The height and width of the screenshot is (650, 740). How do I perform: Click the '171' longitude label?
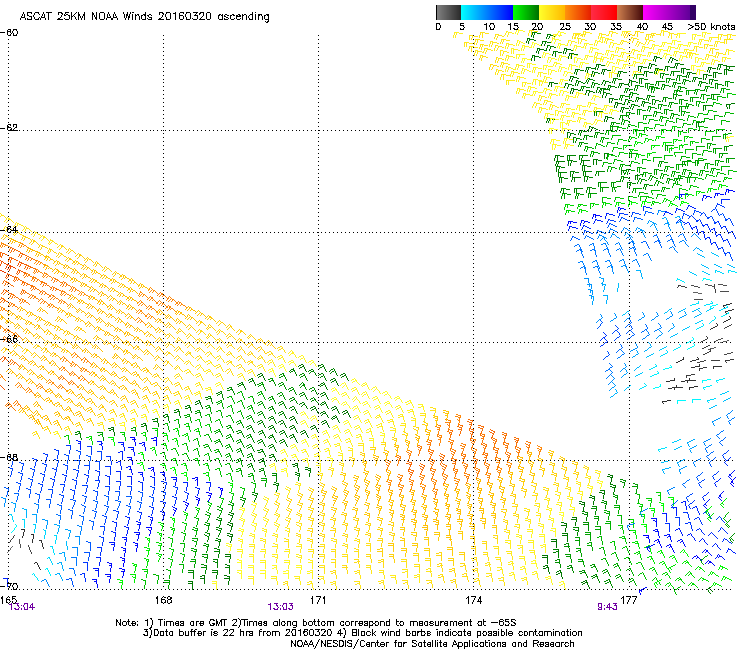pyautogui.click(x=318, y=599)
